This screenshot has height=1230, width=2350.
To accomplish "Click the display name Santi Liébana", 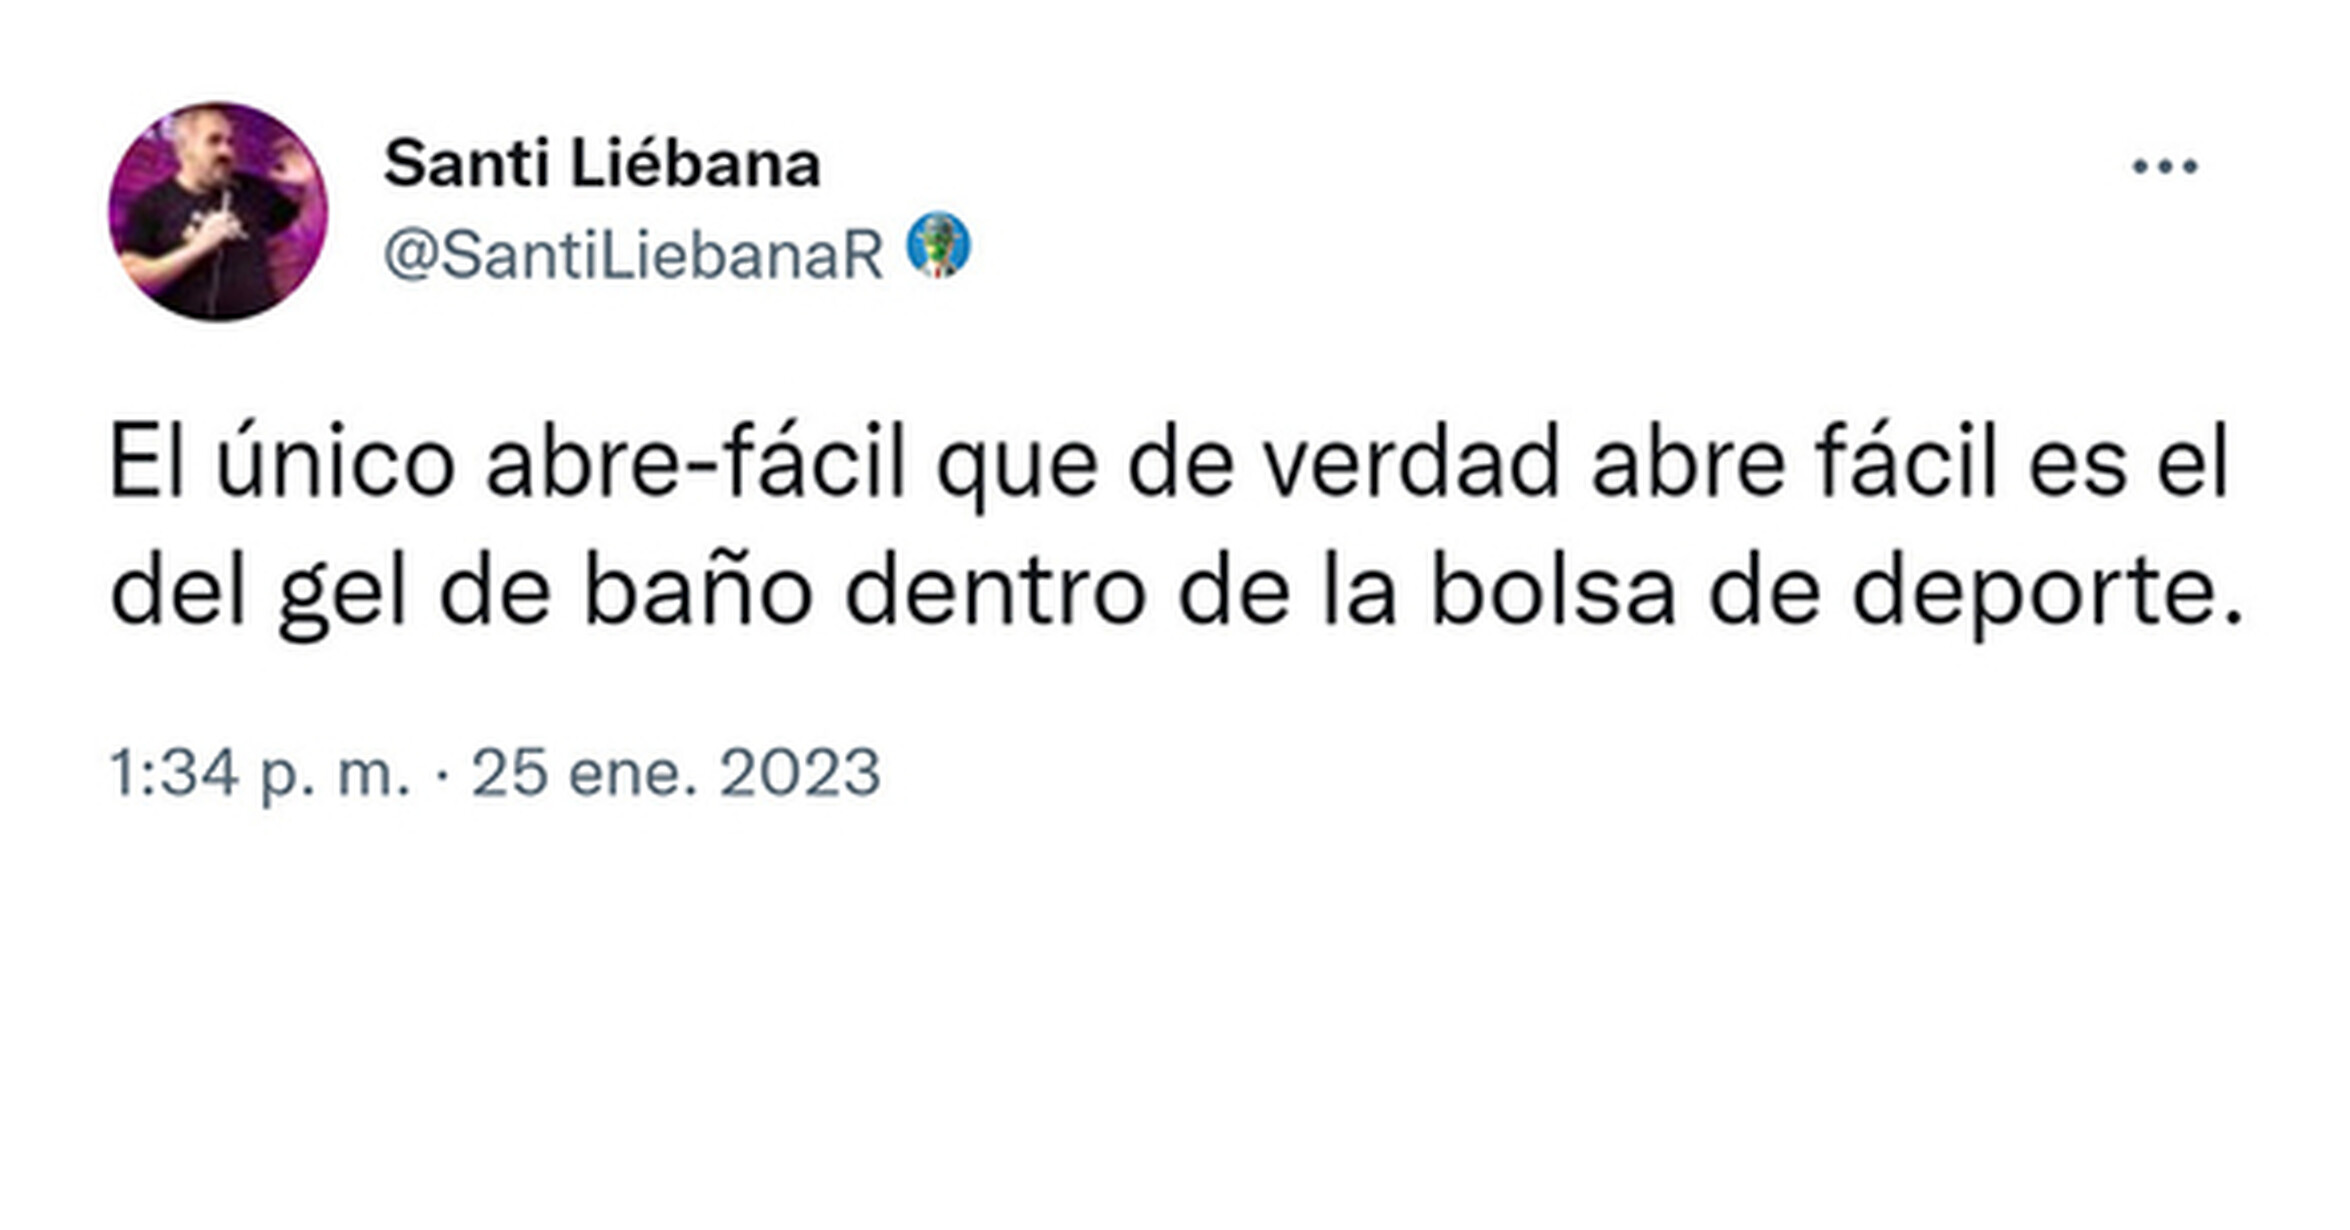I will [x=602, y=163].
